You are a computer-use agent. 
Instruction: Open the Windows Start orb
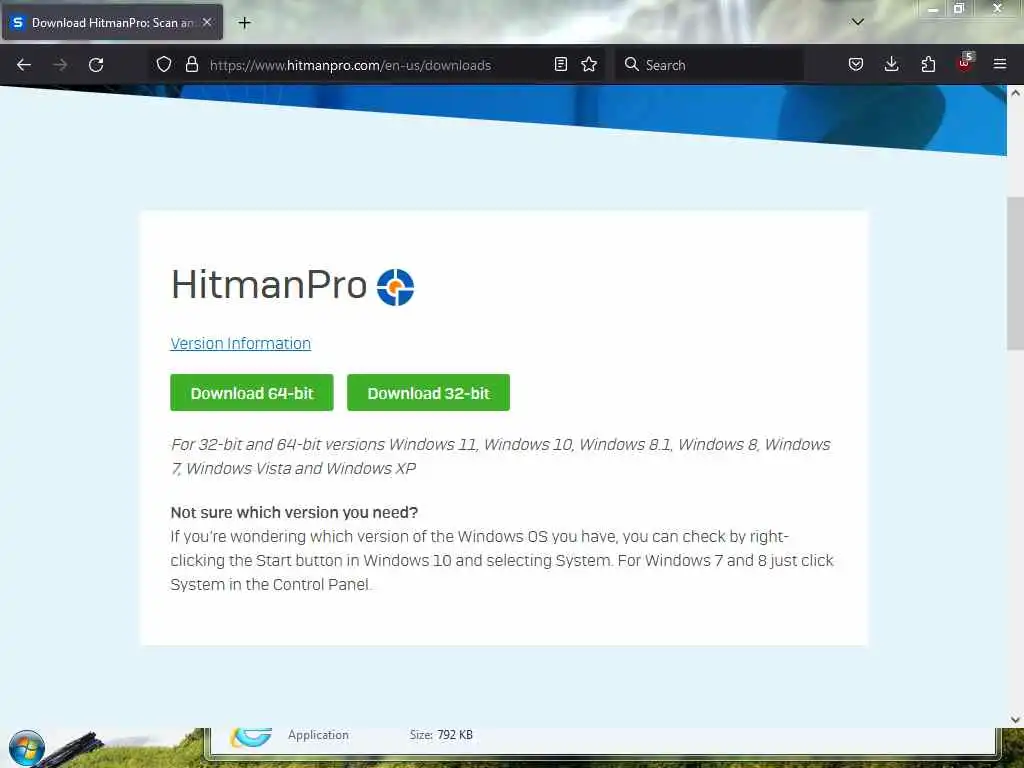coord(26,748)
